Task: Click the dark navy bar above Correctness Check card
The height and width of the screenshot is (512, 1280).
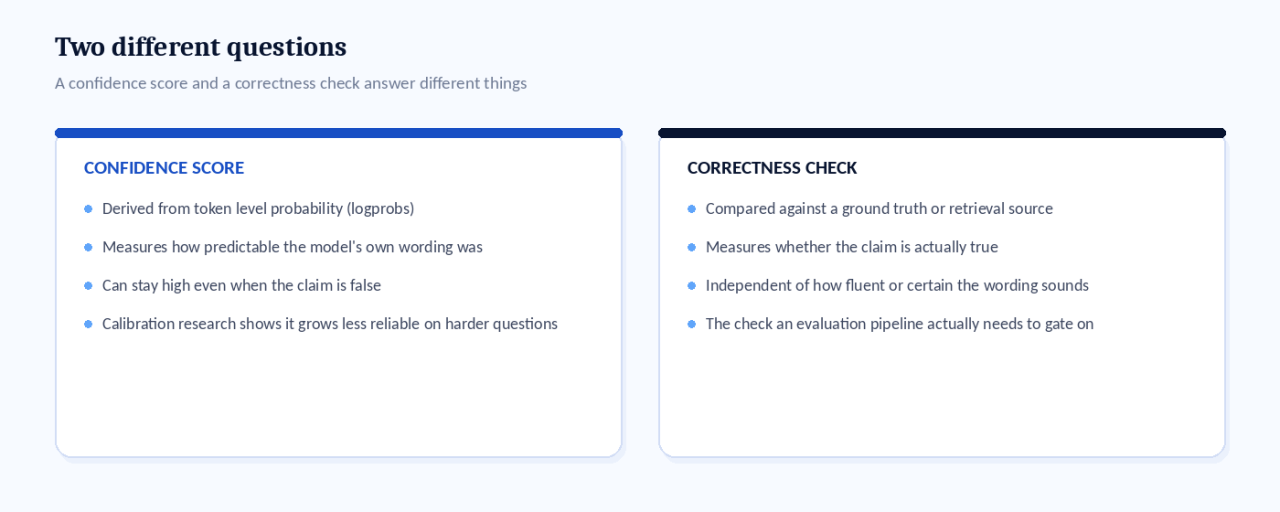Action: tap(942, 133)
